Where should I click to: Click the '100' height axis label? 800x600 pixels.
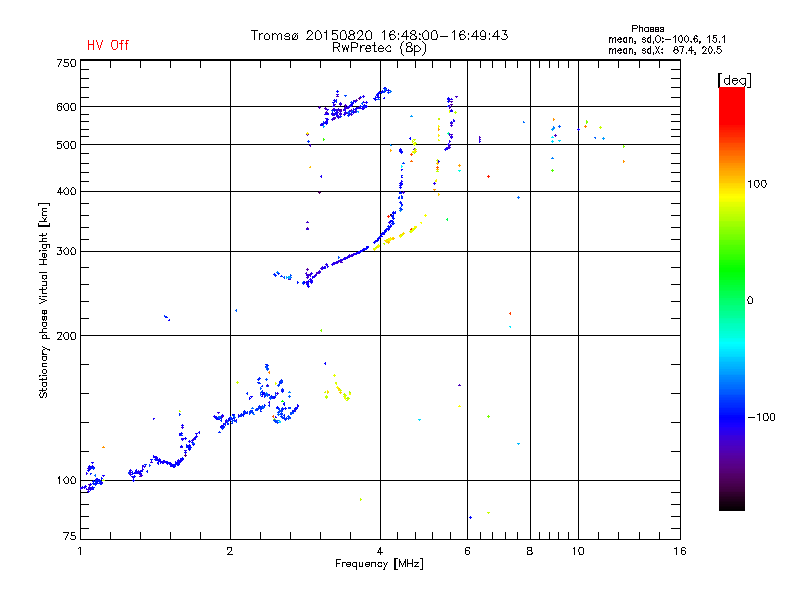coord(66,480)
